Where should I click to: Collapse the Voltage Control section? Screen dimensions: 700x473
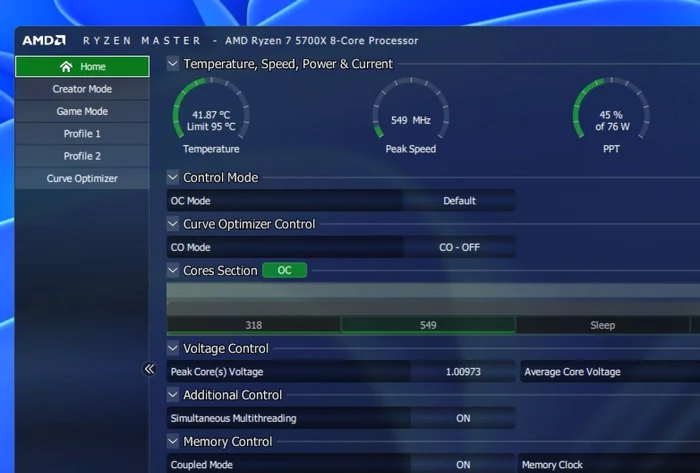(x=173, y=348)
